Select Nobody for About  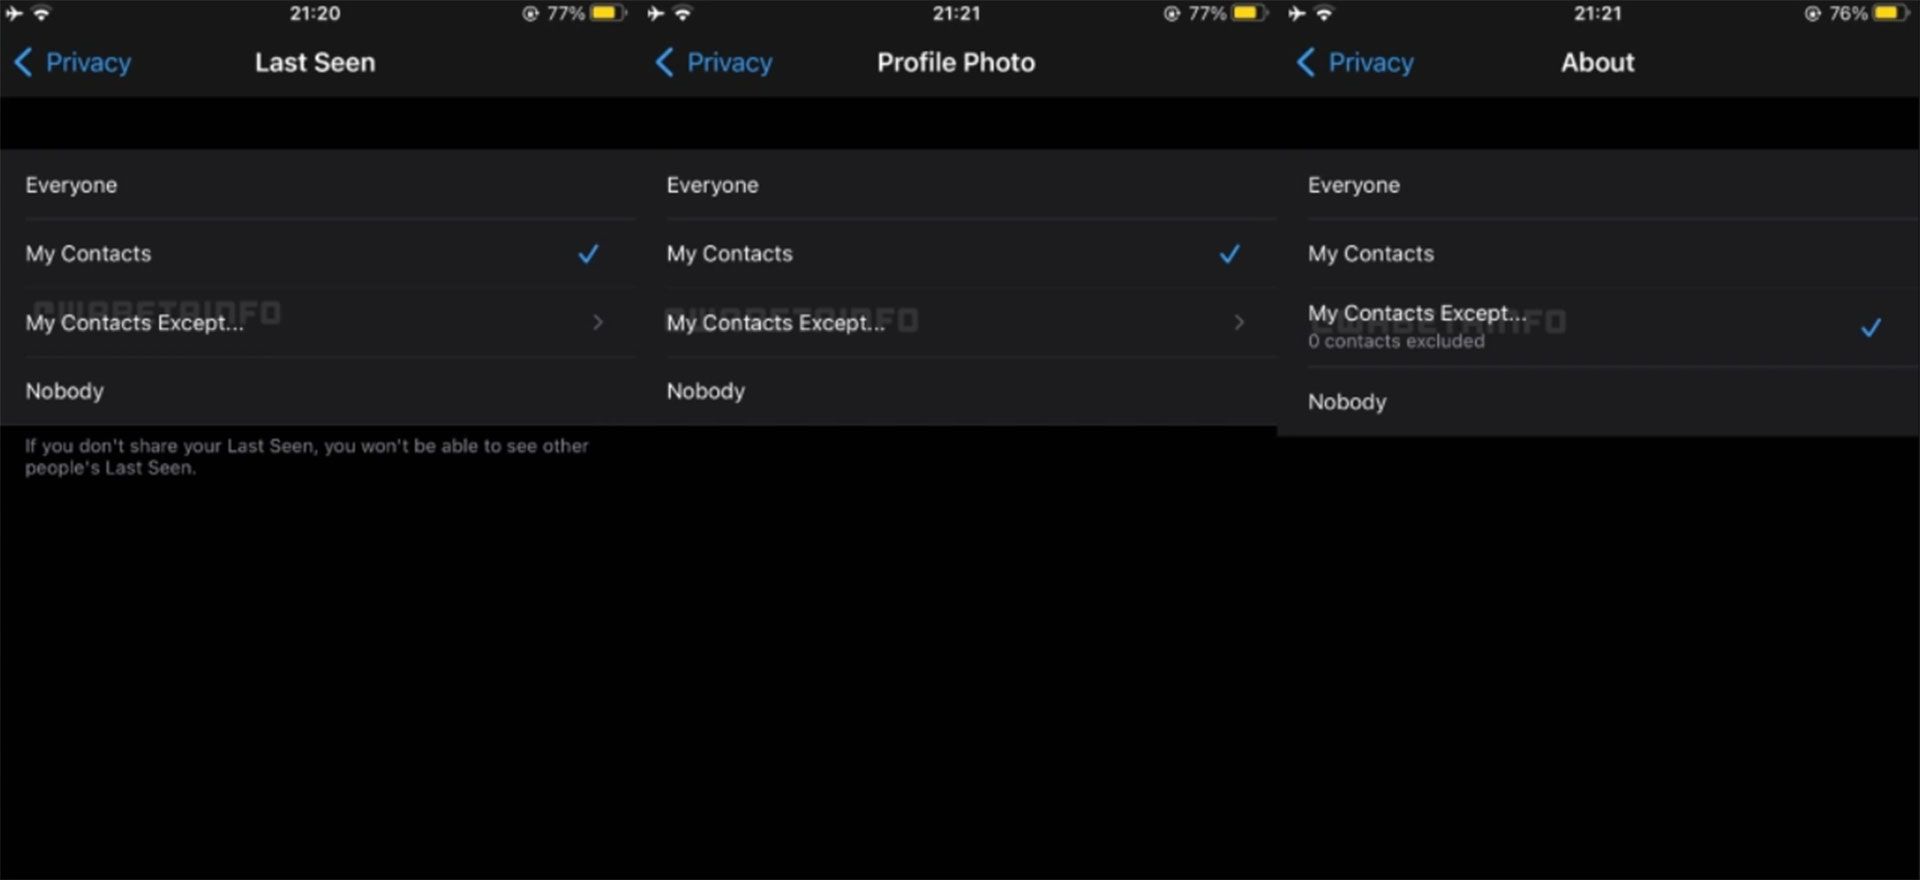tap(1600, 402)
